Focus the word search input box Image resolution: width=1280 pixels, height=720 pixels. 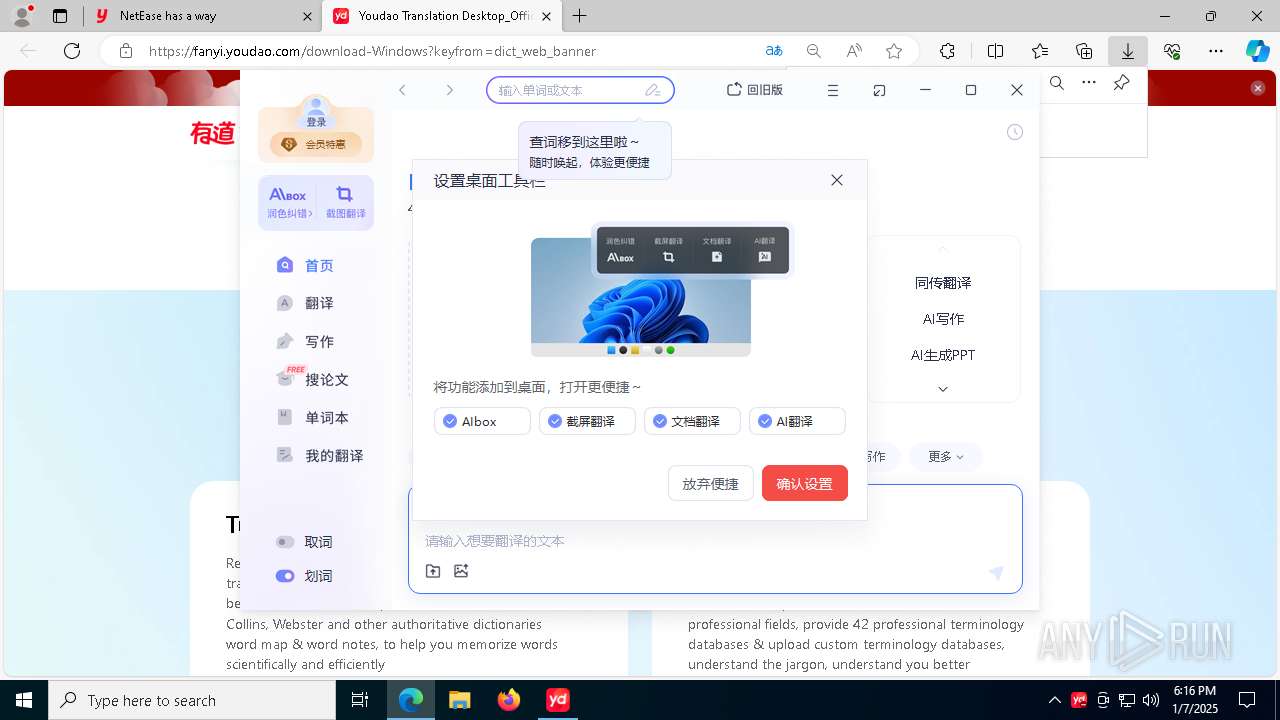[580, 90]
